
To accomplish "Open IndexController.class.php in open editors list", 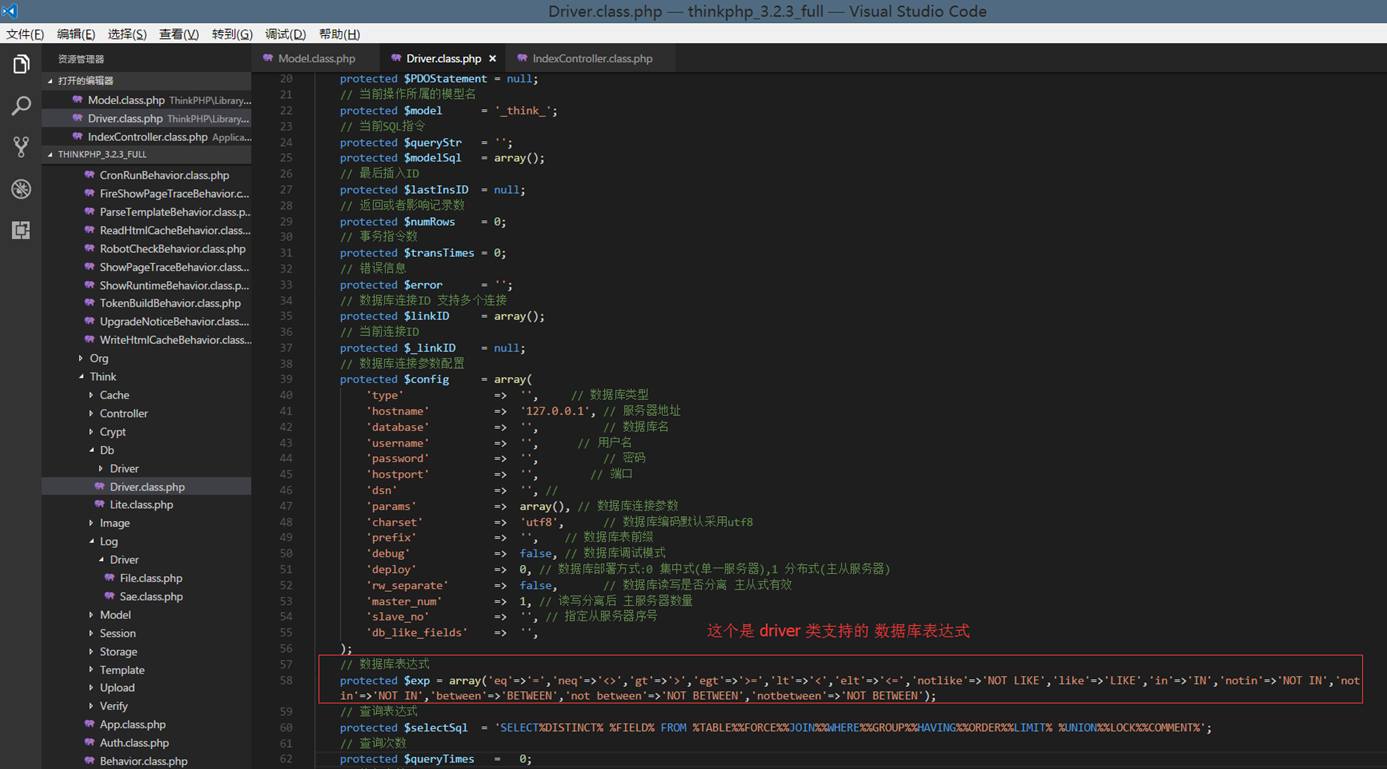I will [147, 137].
